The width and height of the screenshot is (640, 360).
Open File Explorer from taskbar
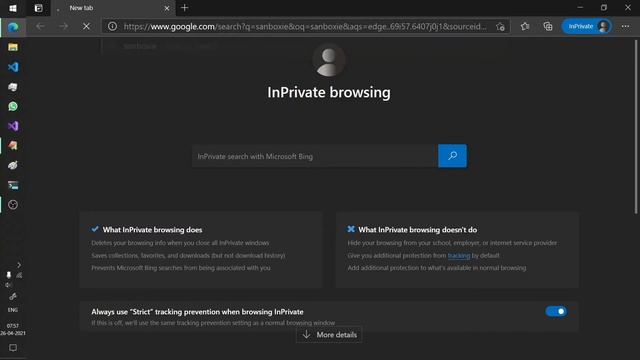pyautogui.click(x=13, y=47)
